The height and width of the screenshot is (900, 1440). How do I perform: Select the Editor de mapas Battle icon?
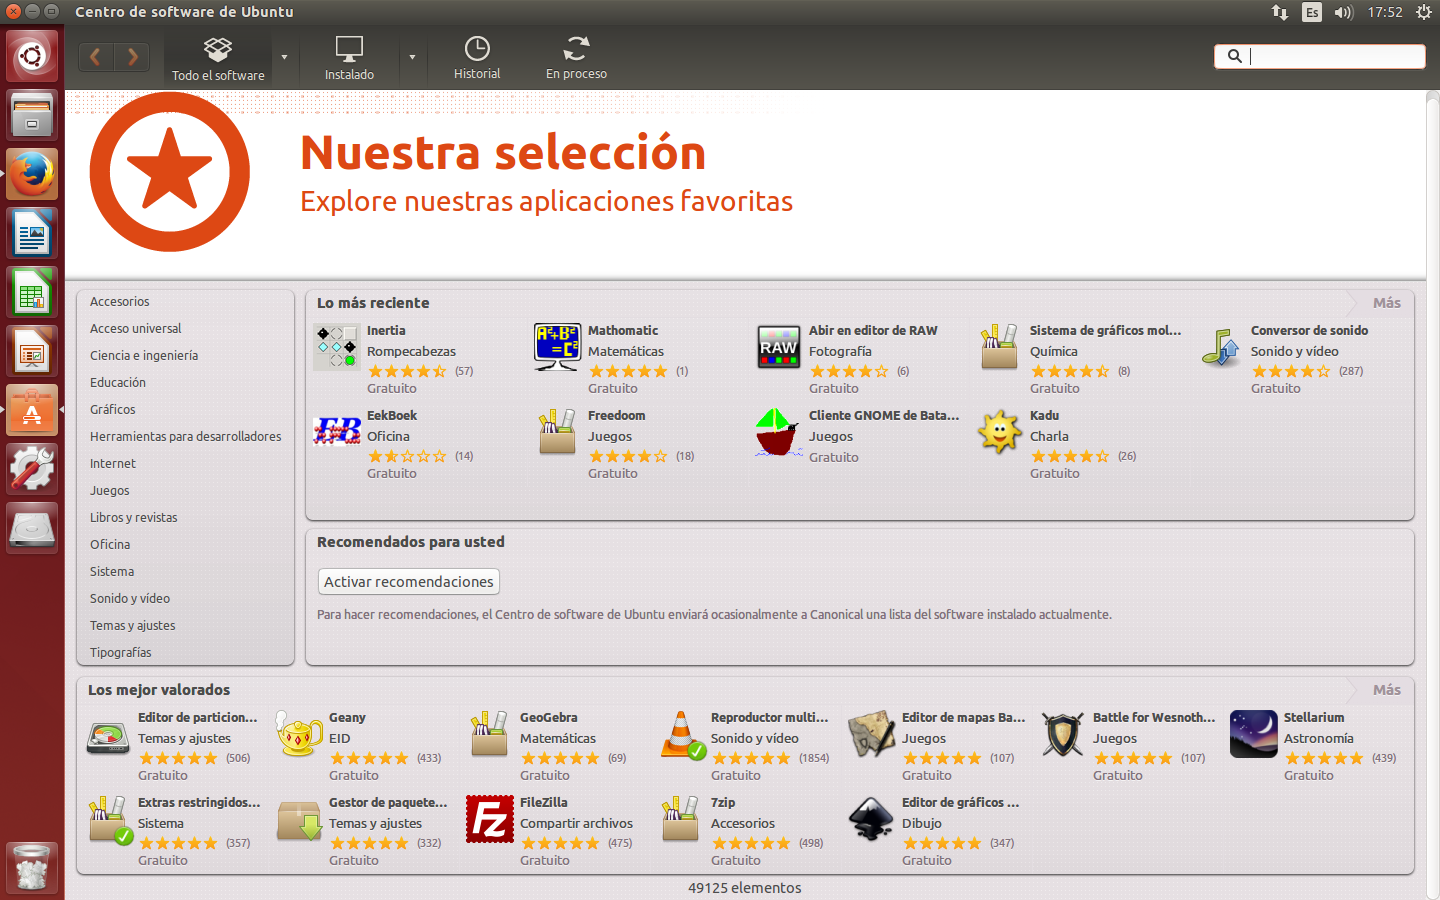pyautogui.click(x=871, y=734)
